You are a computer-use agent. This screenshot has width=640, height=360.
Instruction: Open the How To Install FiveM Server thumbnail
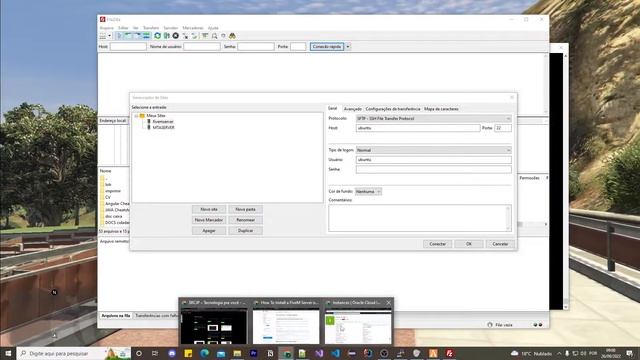[286, 322]
